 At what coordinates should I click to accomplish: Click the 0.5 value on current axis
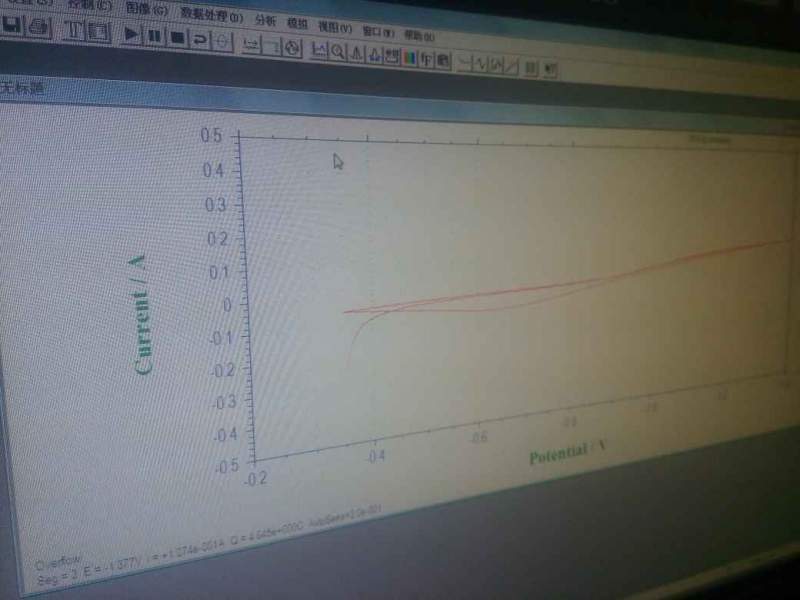pyautogui.click(x=211, y=135)
